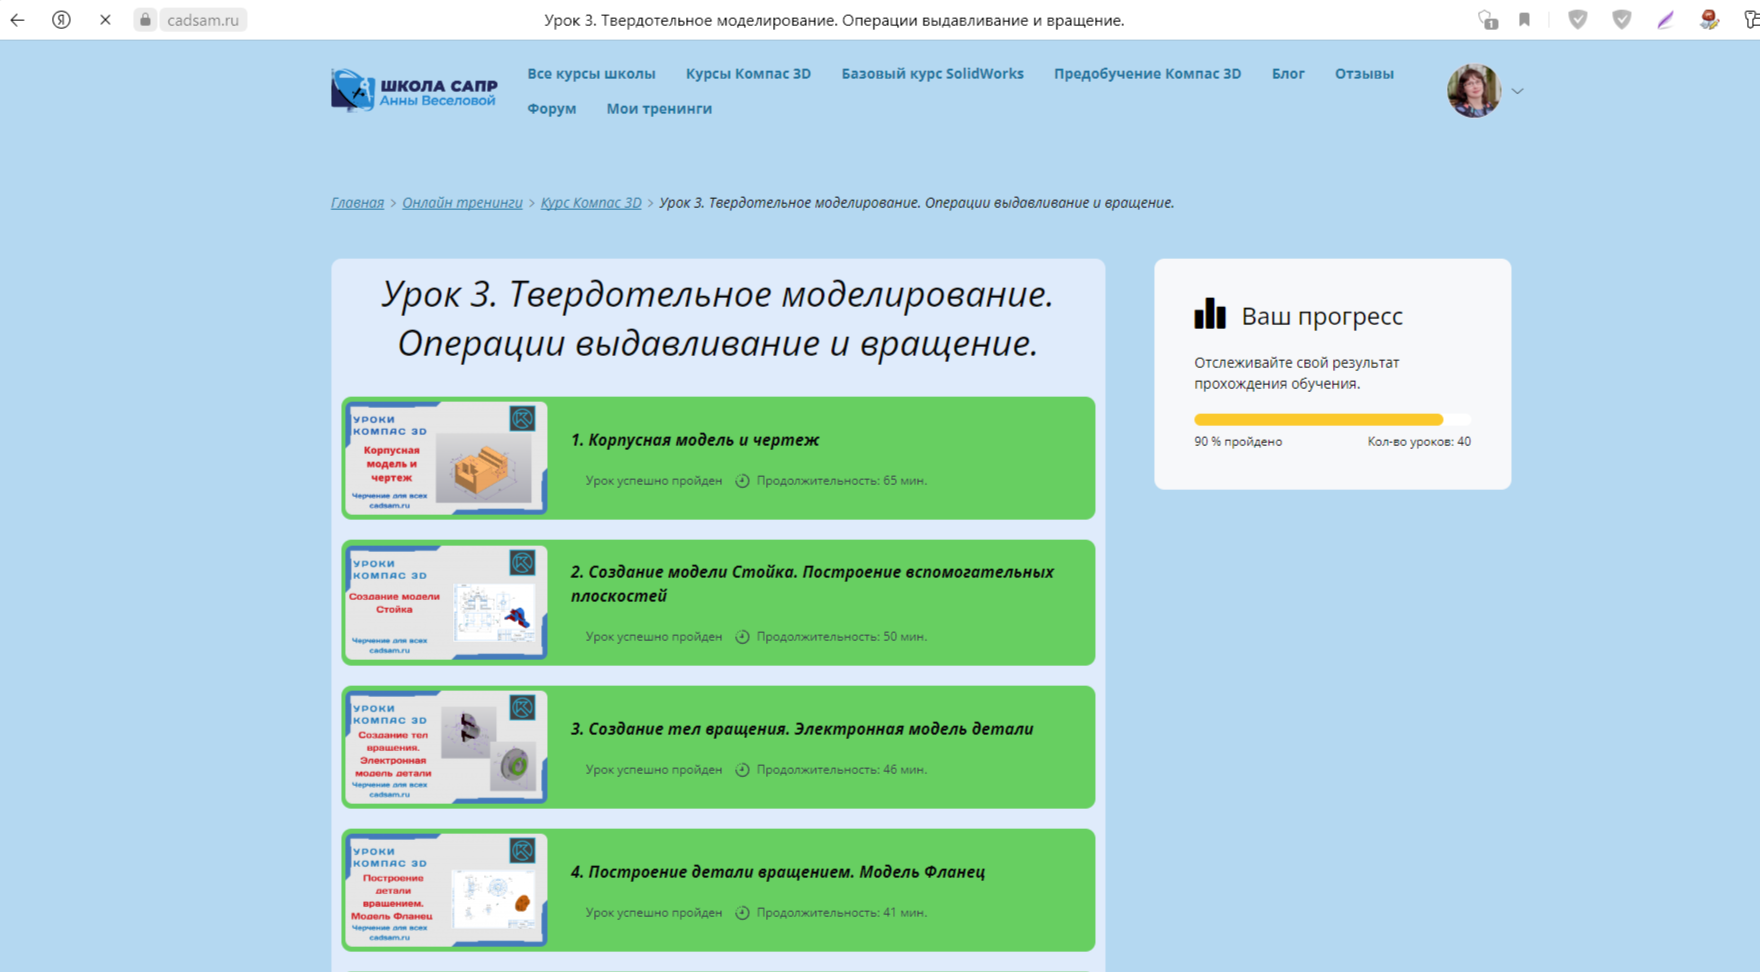Screen dimensions: 1760x972
Task: Click the text 90 % пройдено
Action: tap(1238, 442)
